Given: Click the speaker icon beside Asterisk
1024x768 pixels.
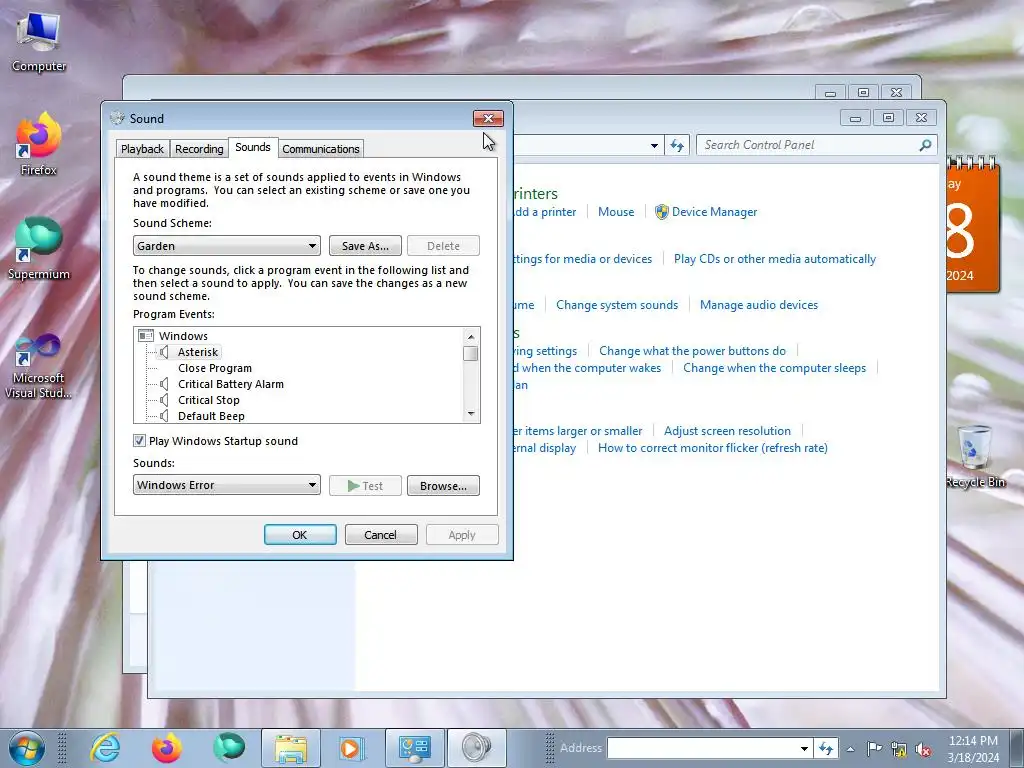Looking at the screenshot, I should [164, 352].
